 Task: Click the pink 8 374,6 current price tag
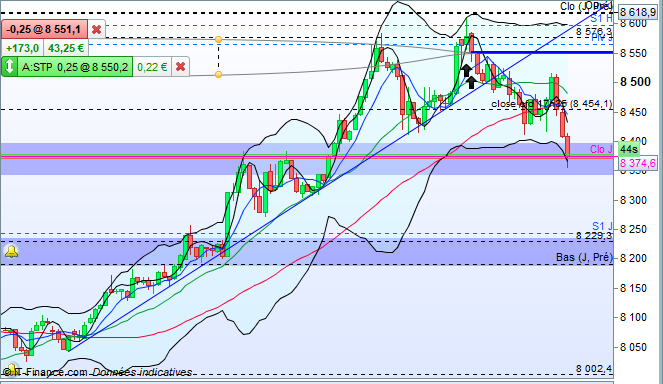638,163
